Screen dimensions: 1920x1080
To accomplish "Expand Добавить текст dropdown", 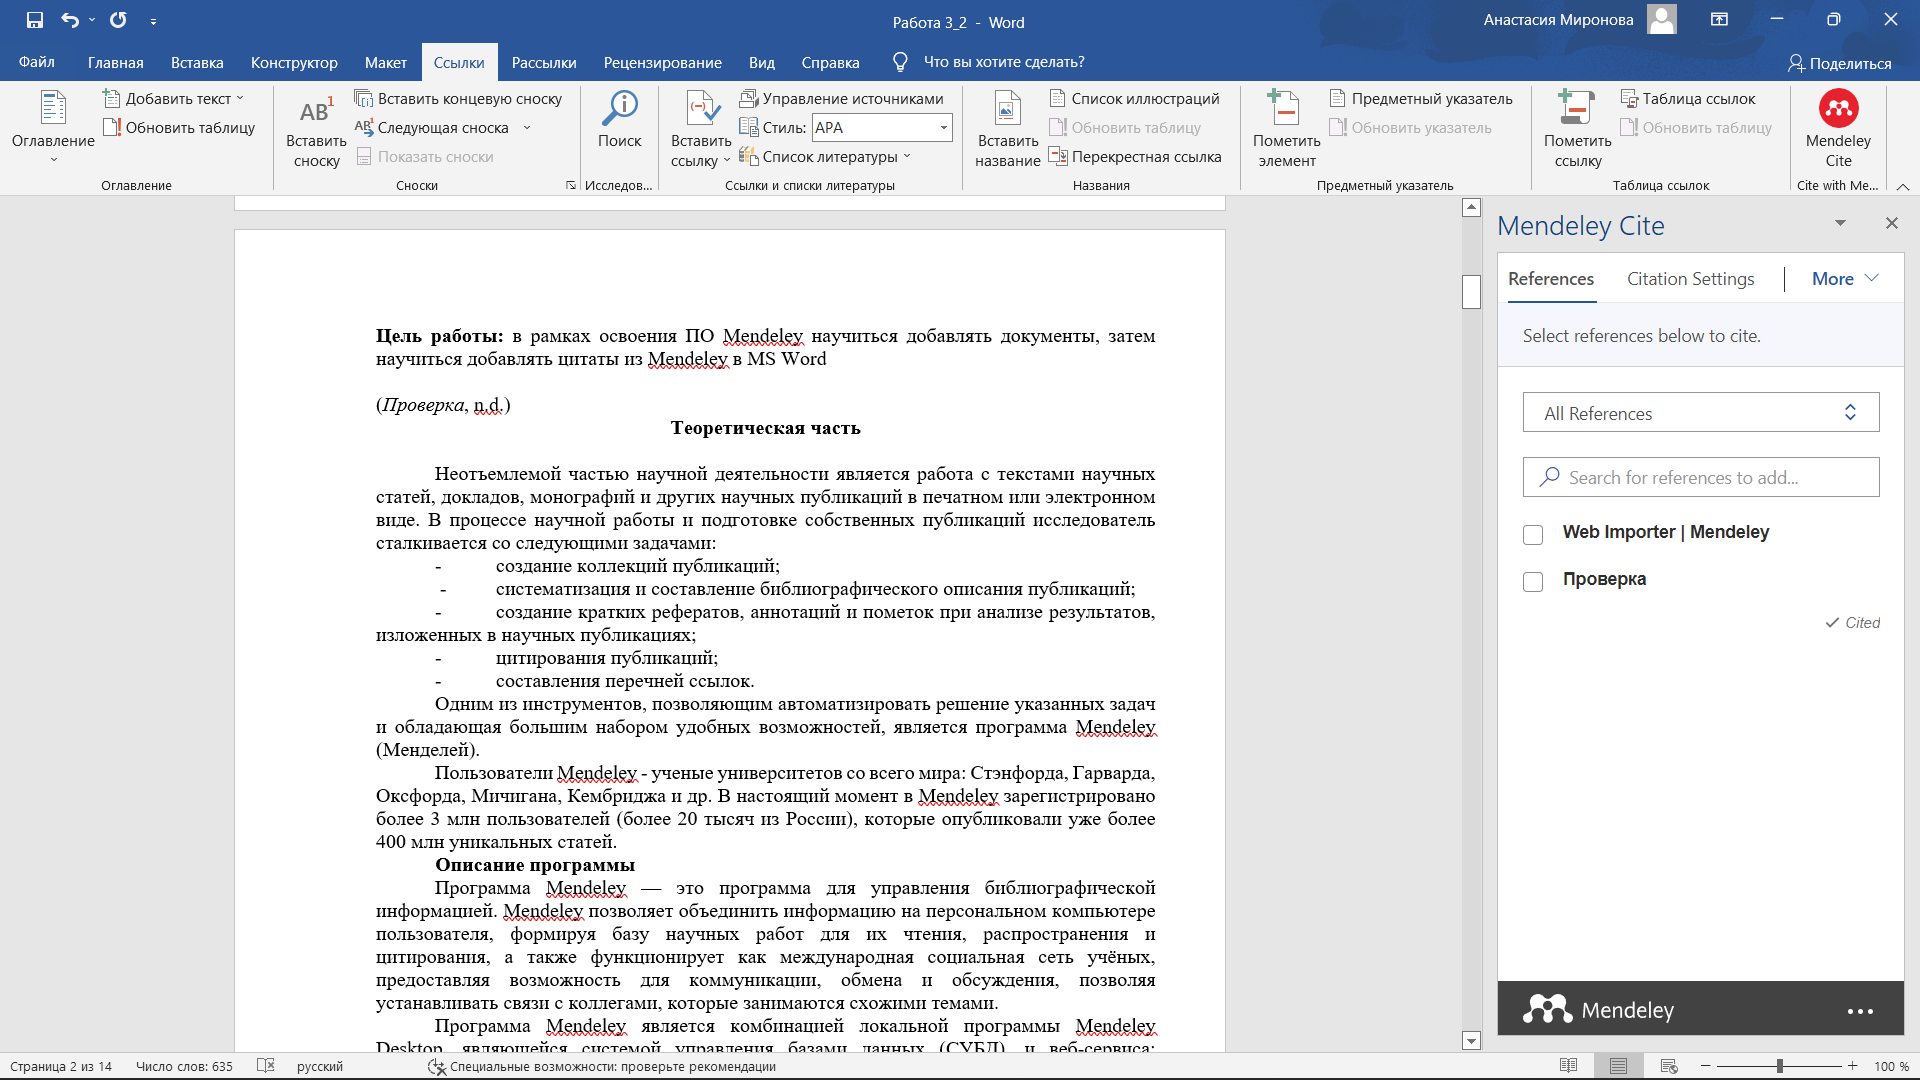I will pyautogui.click(x=240, y=98).
